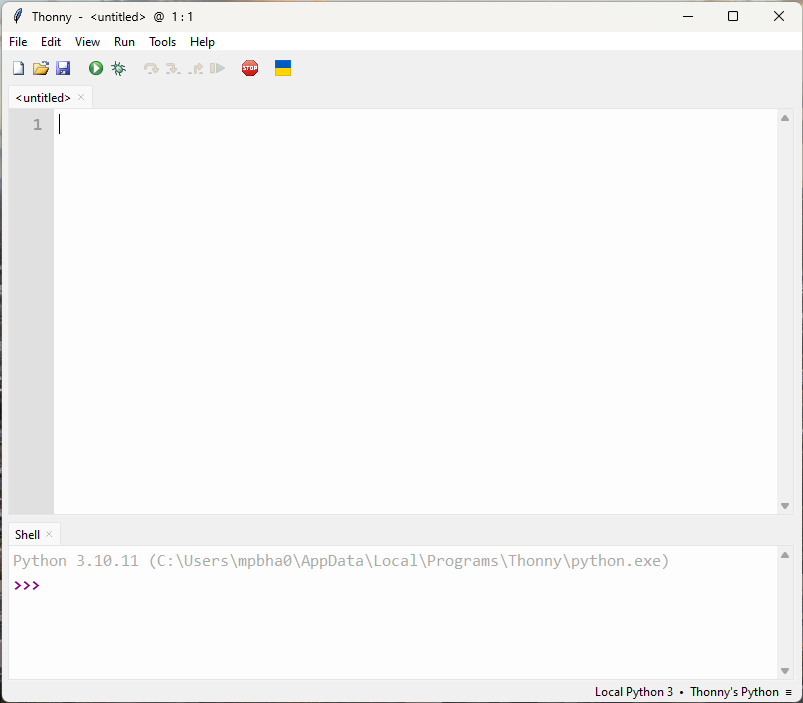The image size is (803, 703).
Task: Open an existing file
Action: 40,67
